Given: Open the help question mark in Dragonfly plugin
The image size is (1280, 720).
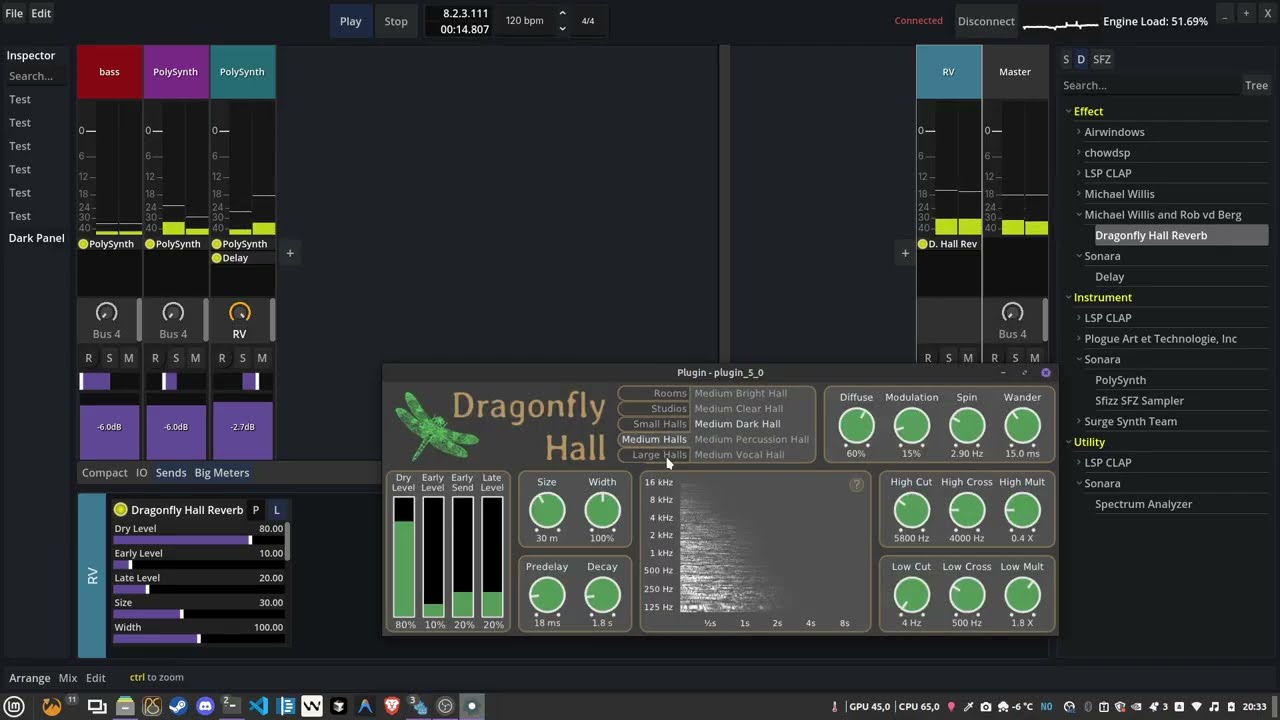Looking at the screenshot, I should [856, 485].
